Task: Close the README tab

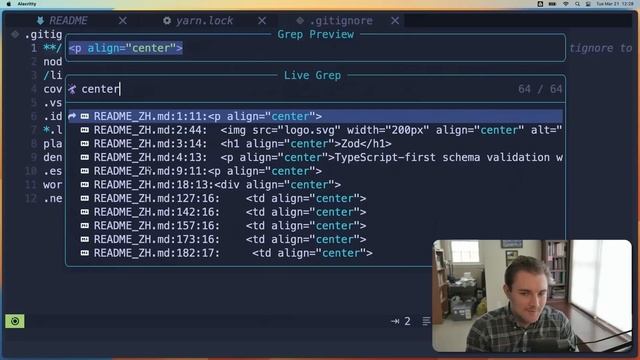Action: pyautogui.click(x=122, y=20)
